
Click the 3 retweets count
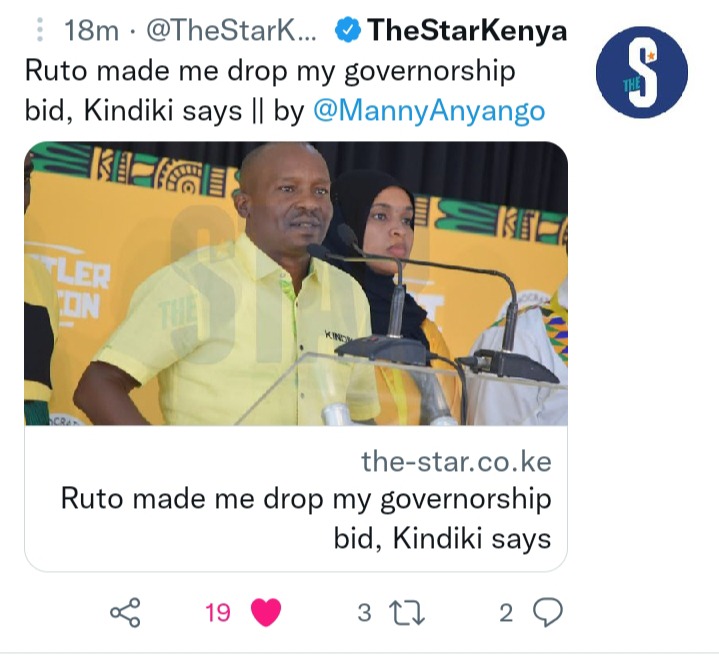point(364,613)
